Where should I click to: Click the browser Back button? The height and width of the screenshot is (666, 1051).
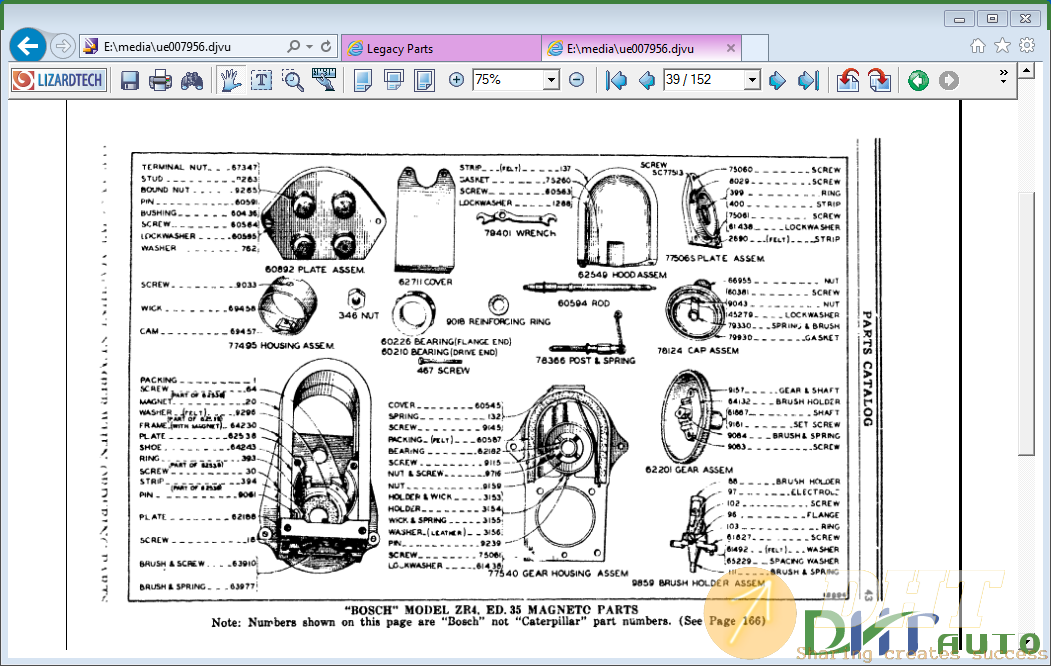27,46
